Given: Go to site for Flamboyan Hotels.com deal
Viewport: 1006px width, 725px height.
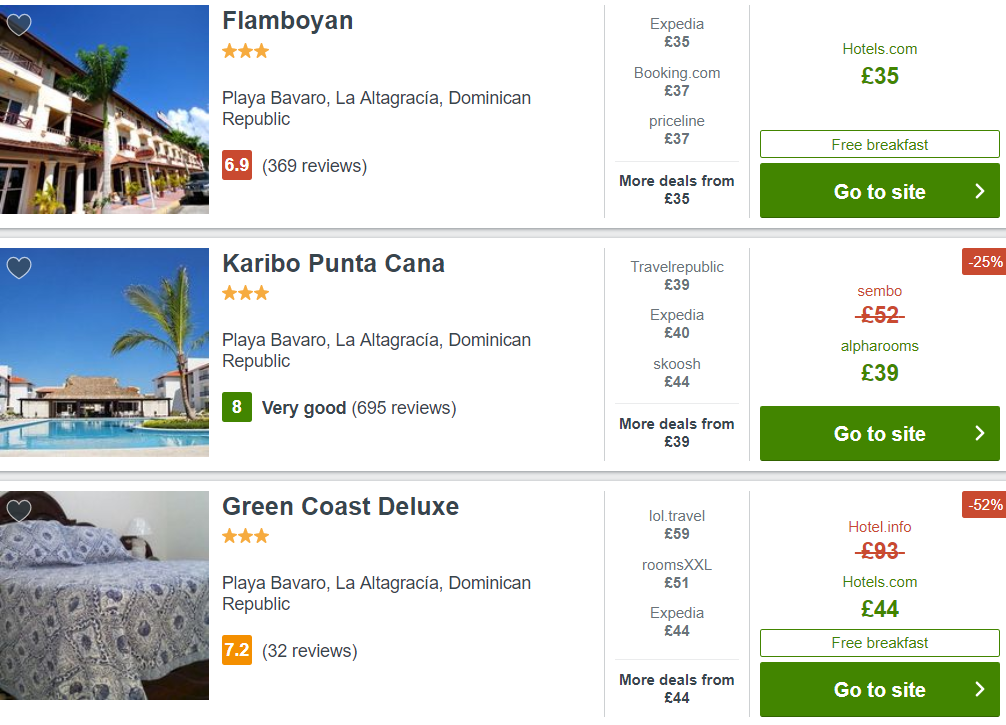Looking at the screenshot, I should [880, 191].
